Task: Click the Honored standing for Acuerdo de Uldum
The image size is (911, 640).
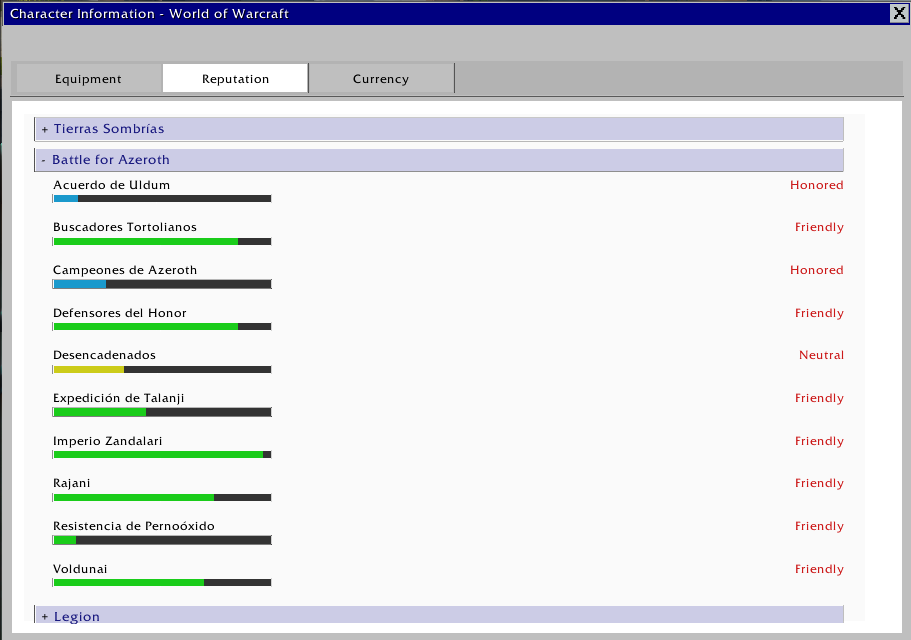Action: pos(816,185)
